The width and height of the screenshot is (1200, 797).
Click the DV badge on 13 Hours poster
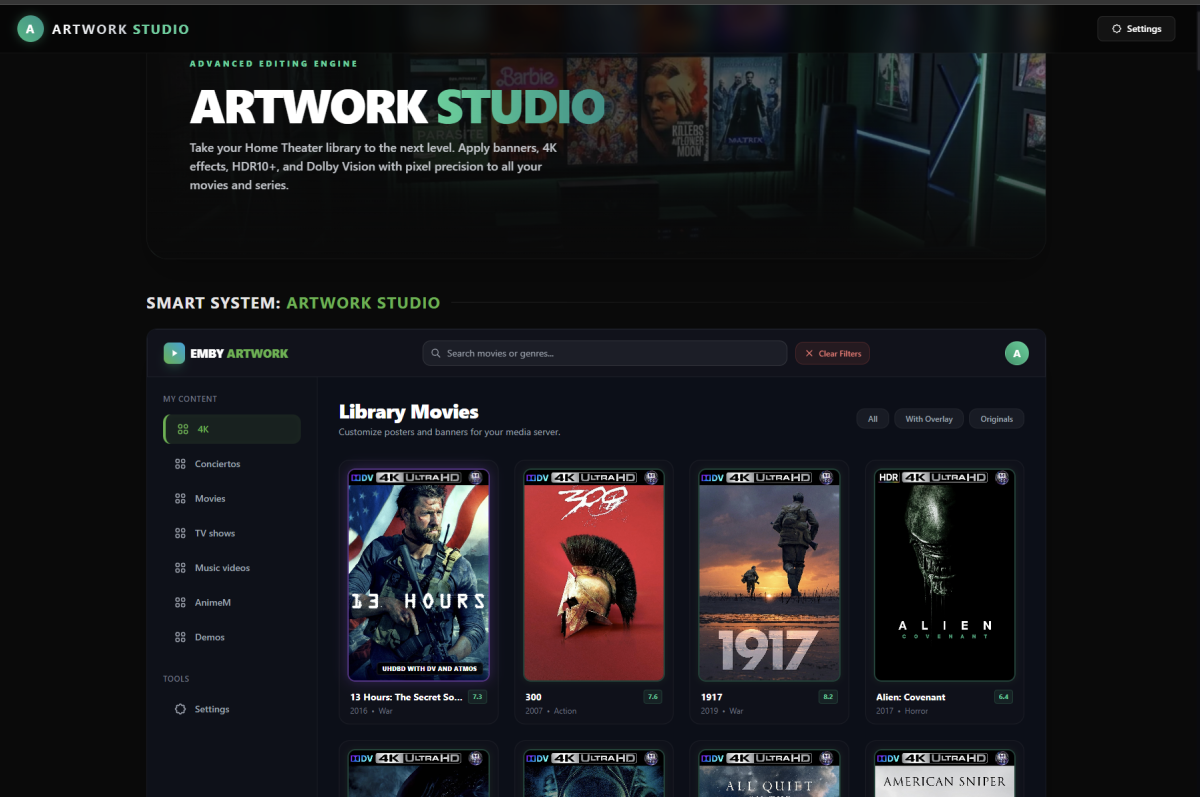coord(363,478)
